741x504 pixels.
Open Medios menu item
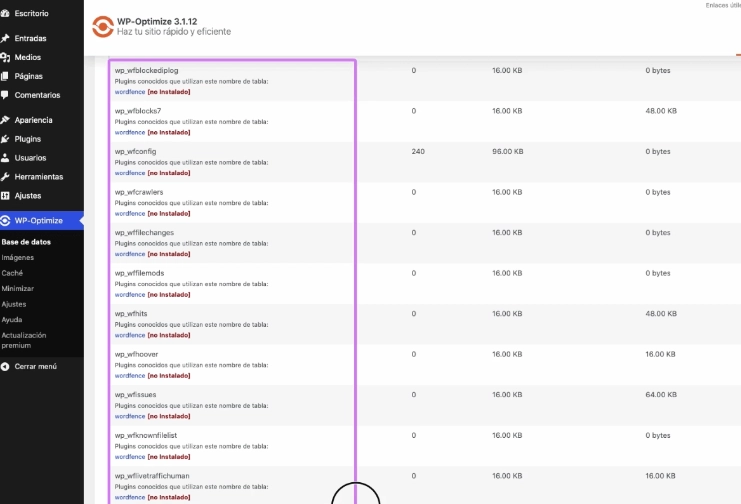(x=27, y=57)
